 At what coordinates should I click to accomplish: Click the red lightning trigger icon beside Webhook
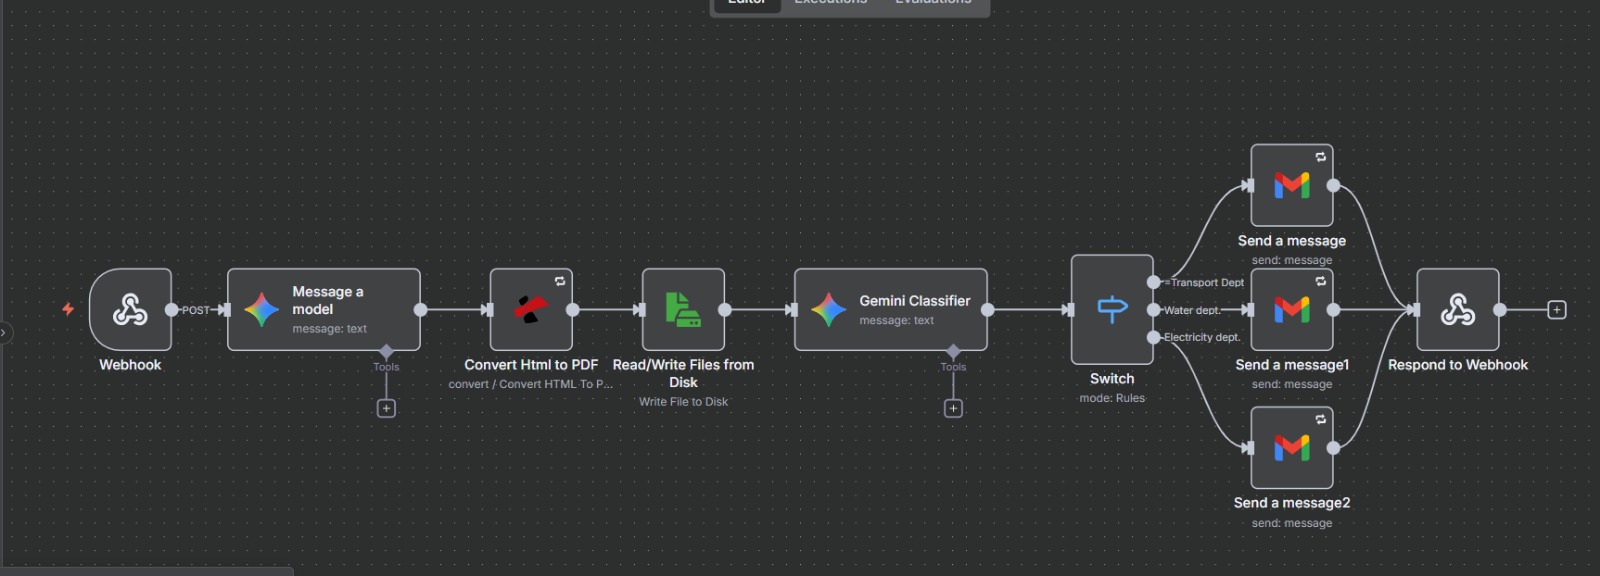pyautogui.click(x=68, y=309)
